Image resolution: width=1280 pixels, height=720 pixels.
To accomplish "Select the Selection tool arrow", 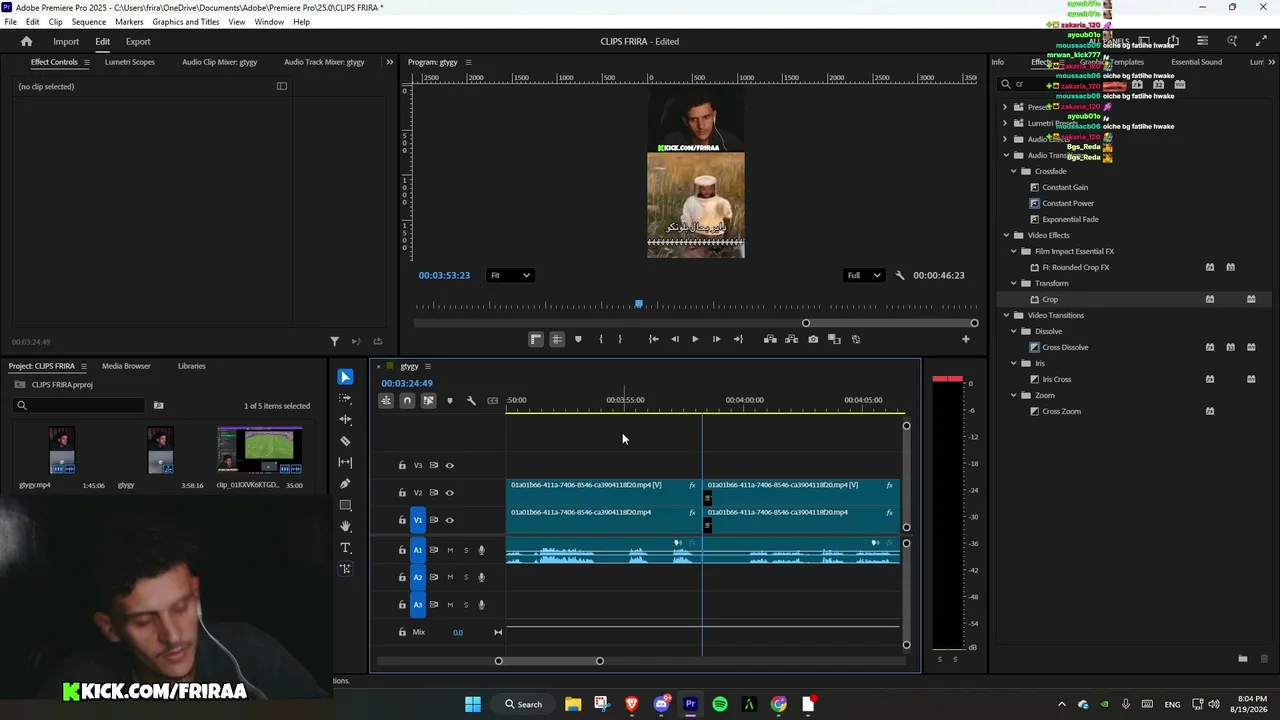I will (345, 377).
